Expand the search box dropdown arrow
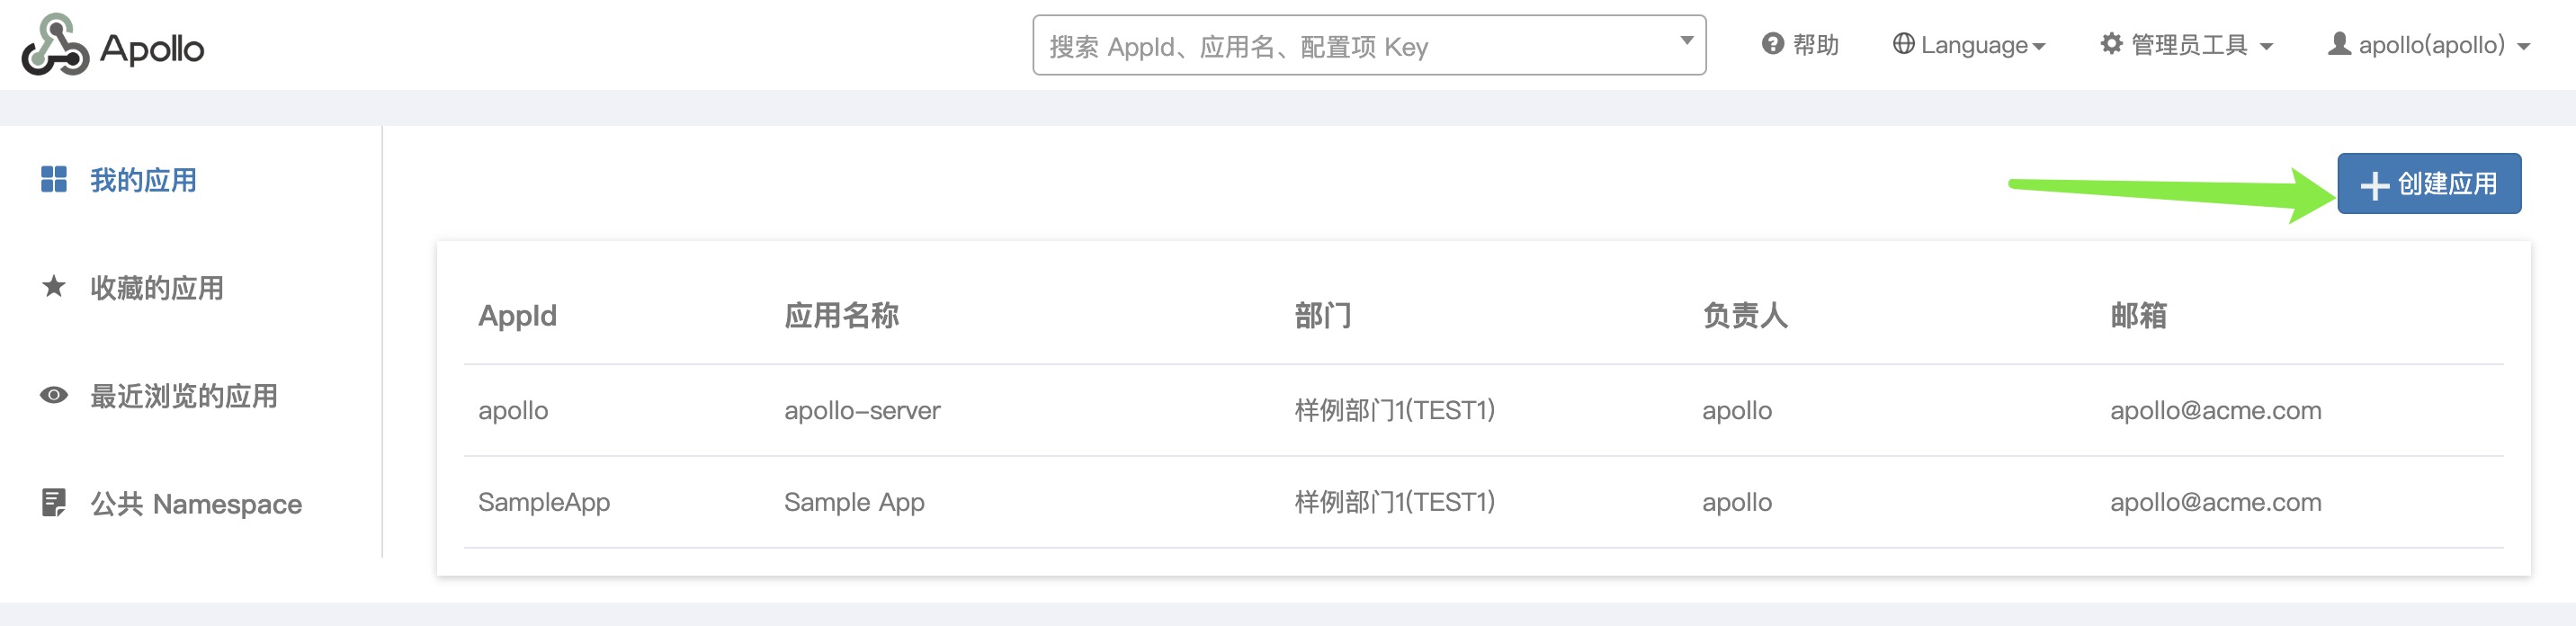The image size is (2576, 626). click(x=1686, y=41)
